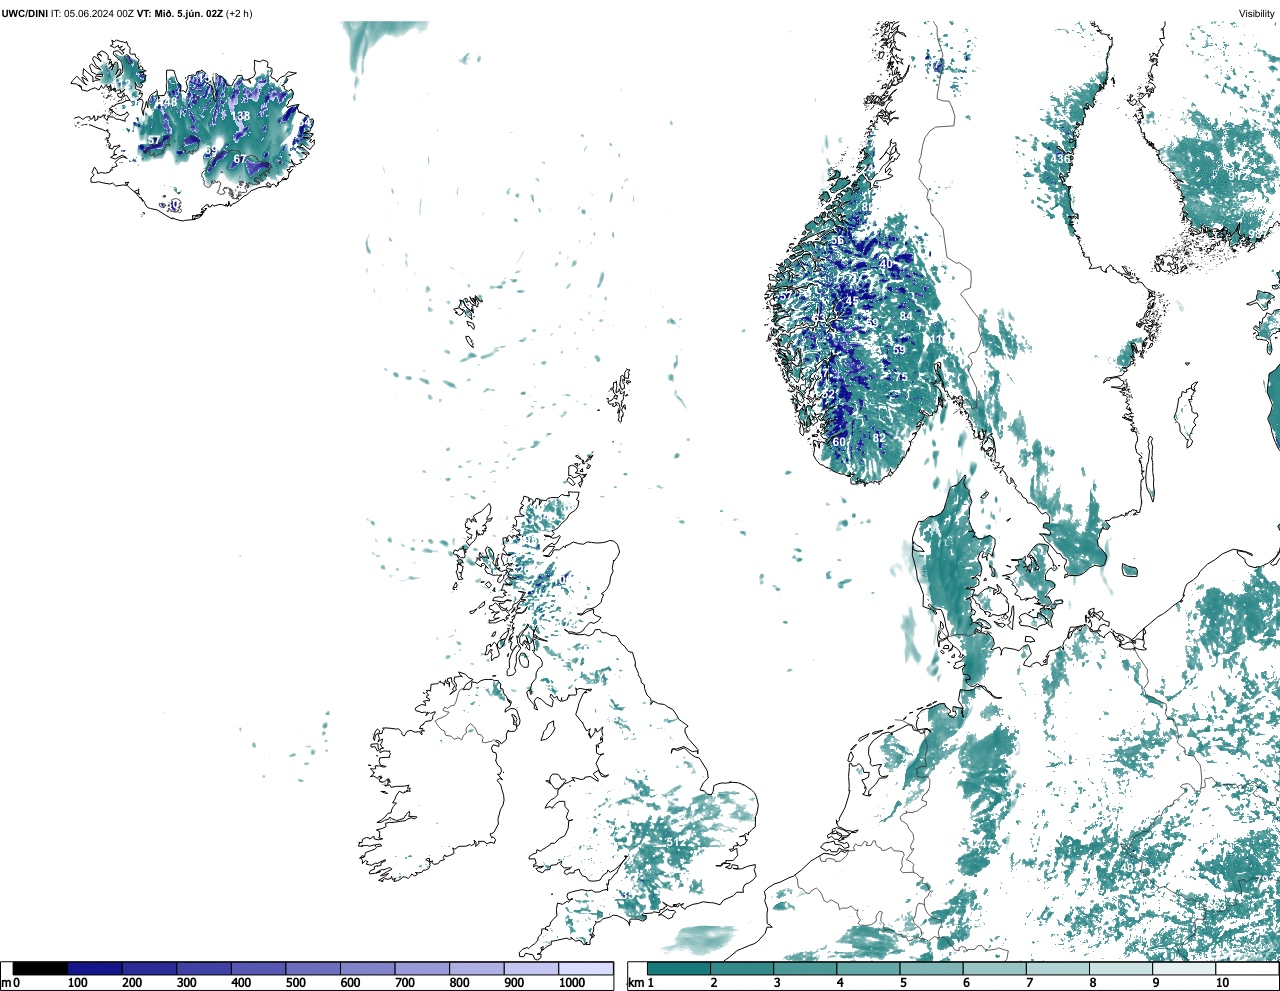
Task: Click the 'km' unit label of the kilometre scale
Action: tap(634, 983)
